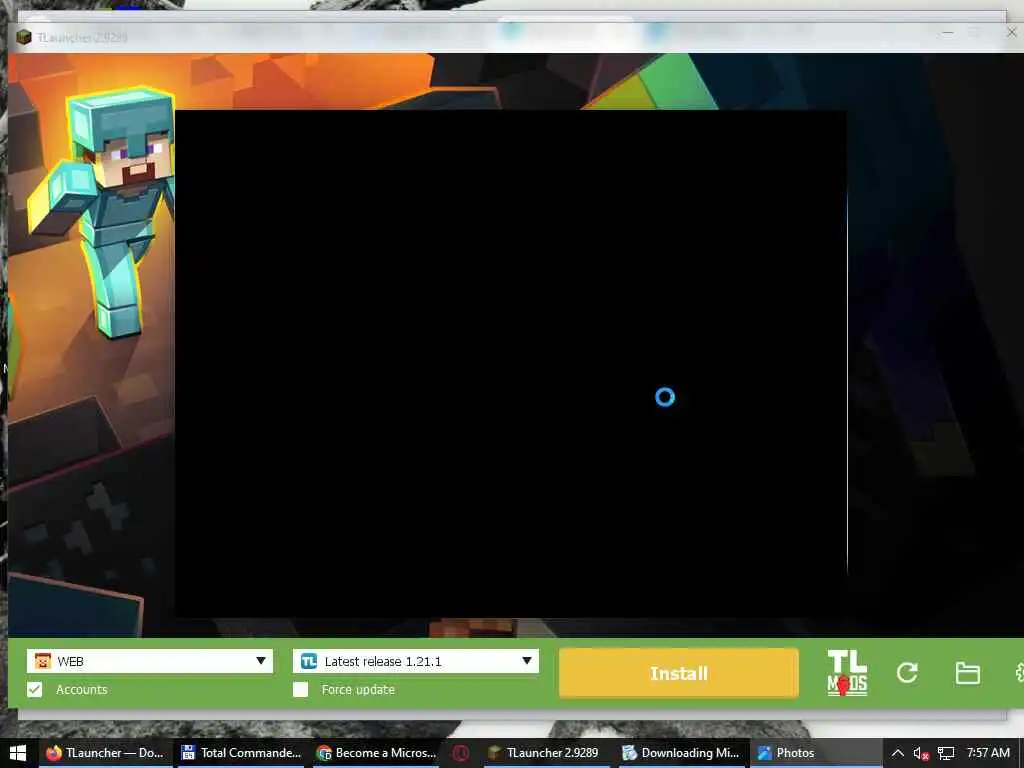The width and height of the screenshot is (1024, 768).
Task: Open the TL Mods icon
Action: (x=847, y=673)
